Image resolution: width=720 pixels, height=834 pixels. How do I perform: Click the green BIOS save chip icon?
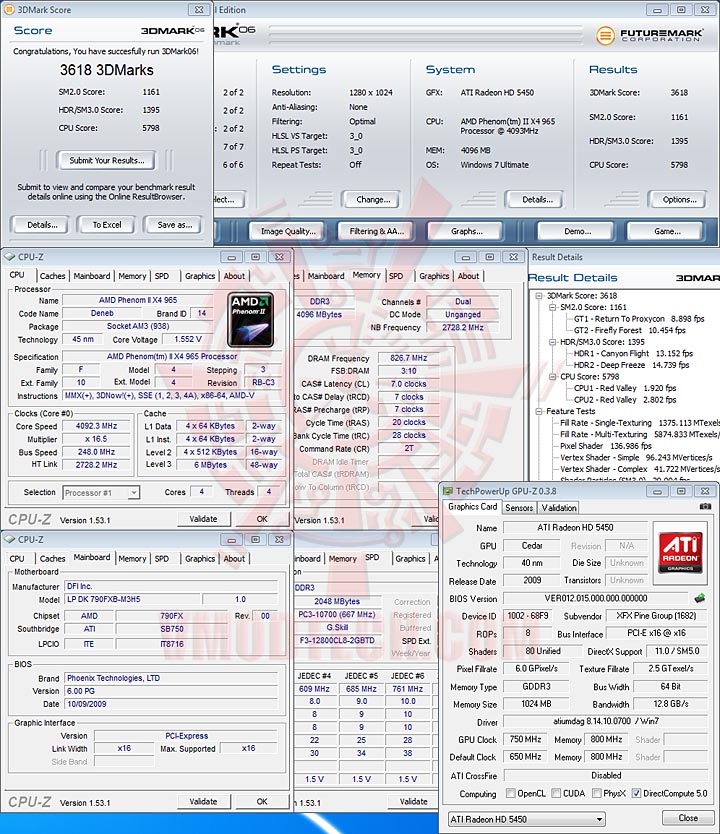(700, 598)
